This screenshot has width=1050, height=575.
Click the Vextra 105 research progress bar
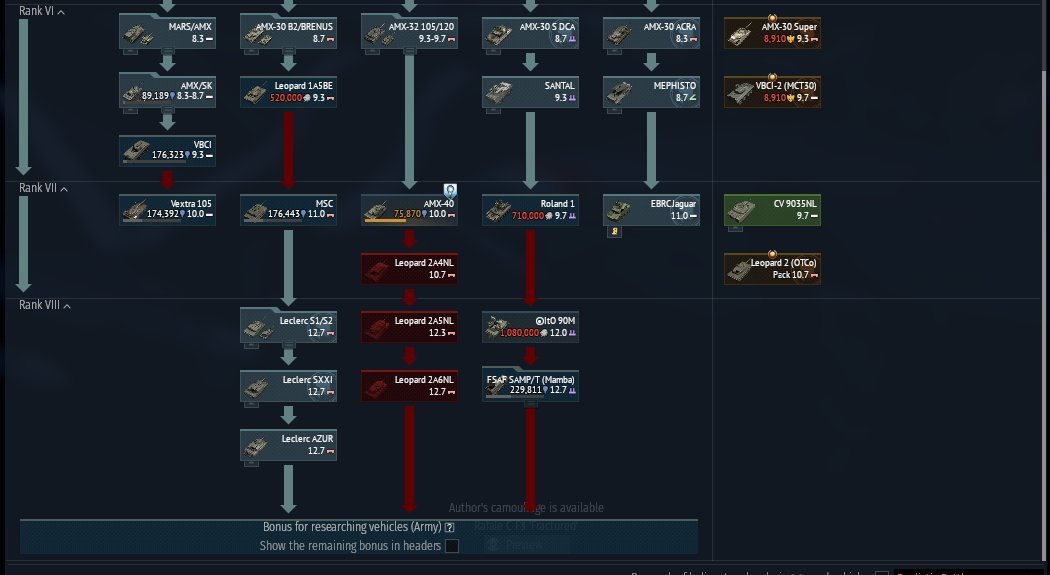[152, 220]
